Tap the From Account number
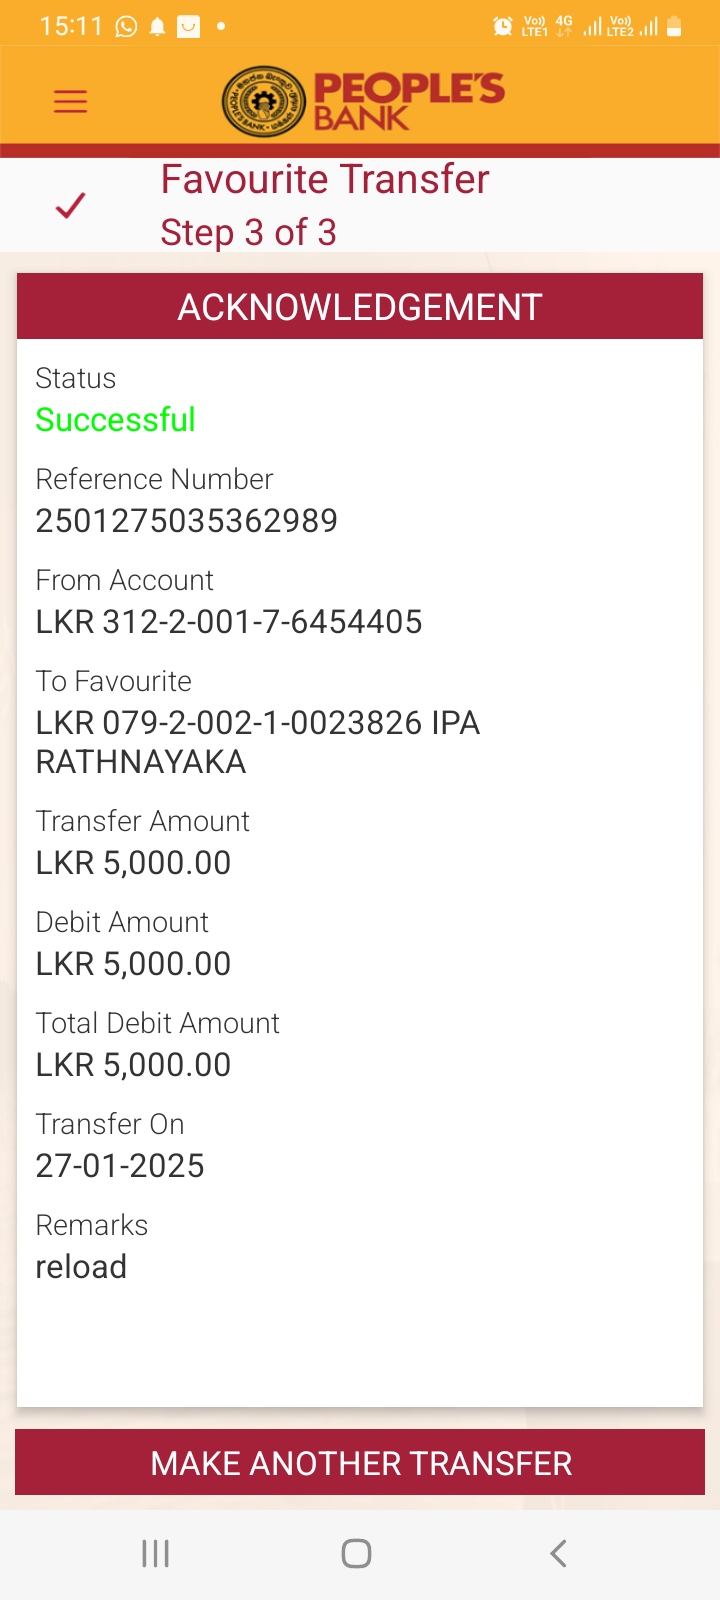This screenshot has height=1600, width=720. click(229, 622)
